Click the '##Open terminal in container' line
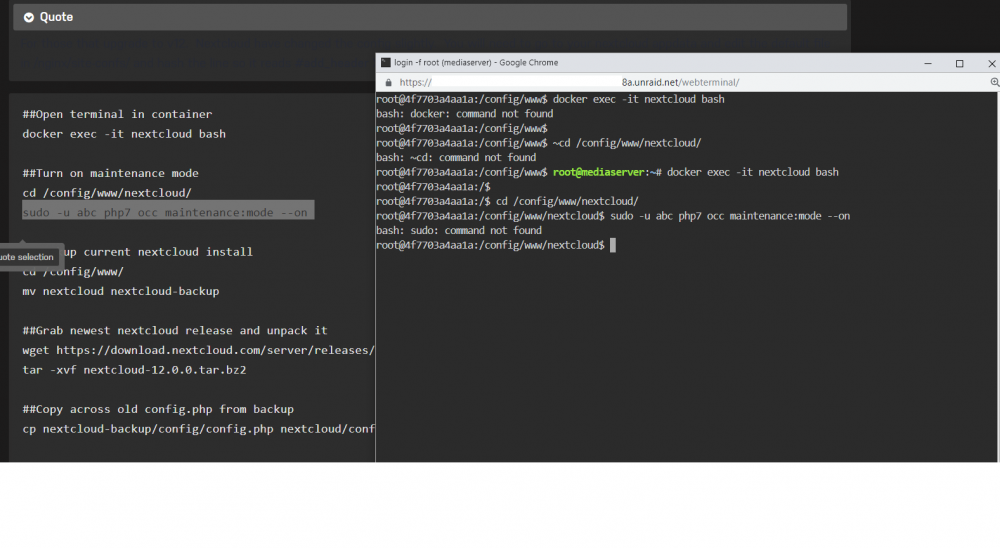 [117, 114]
